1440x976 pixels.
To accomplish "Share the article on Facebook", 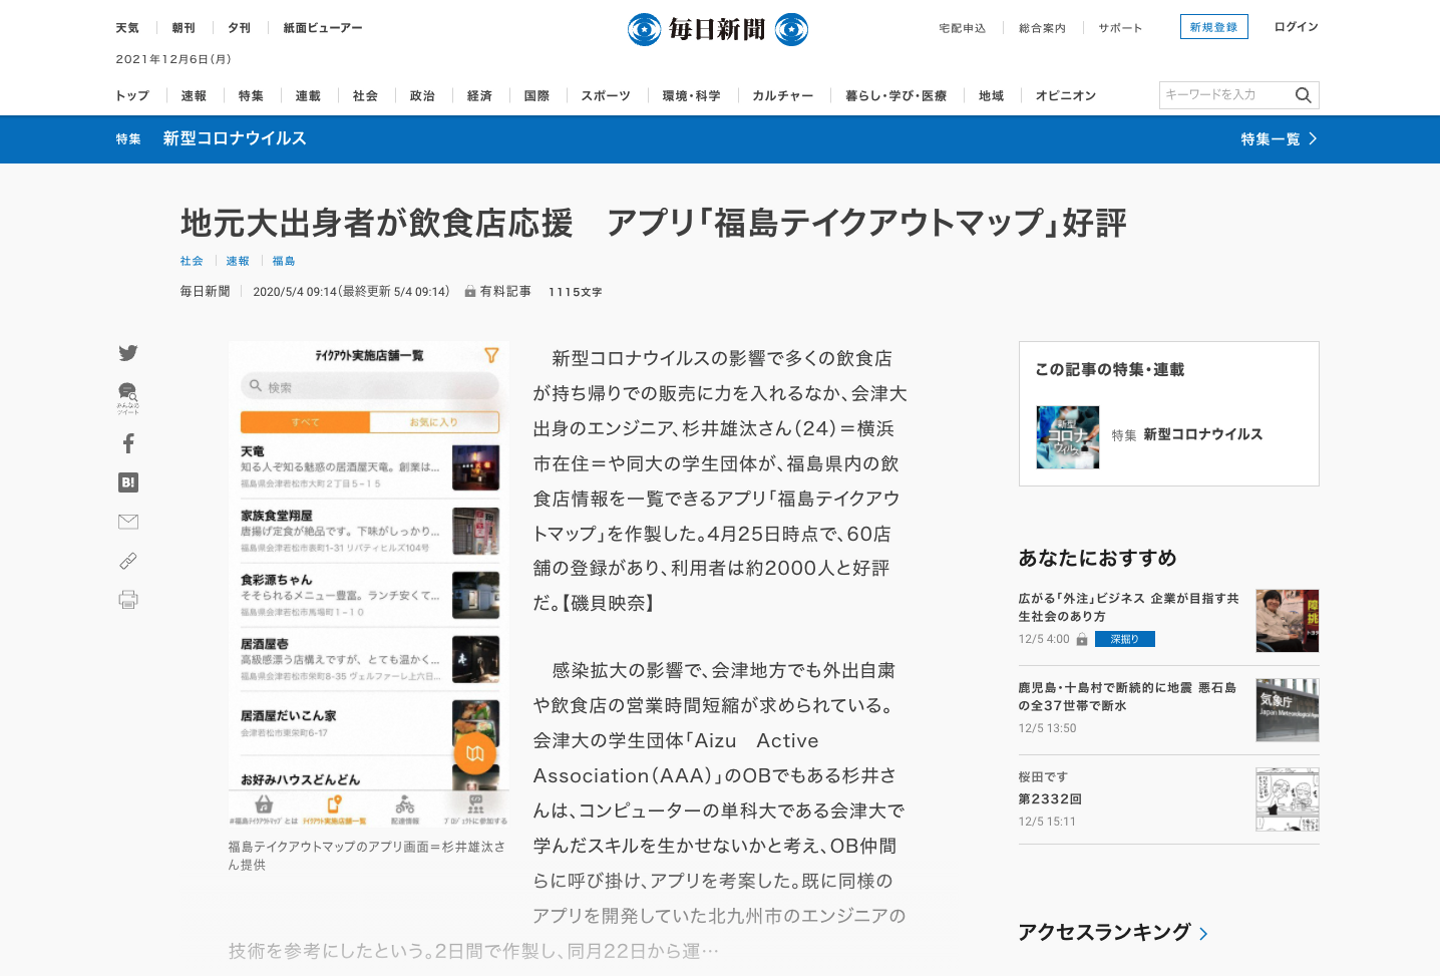I will click(x=128, y=443).
